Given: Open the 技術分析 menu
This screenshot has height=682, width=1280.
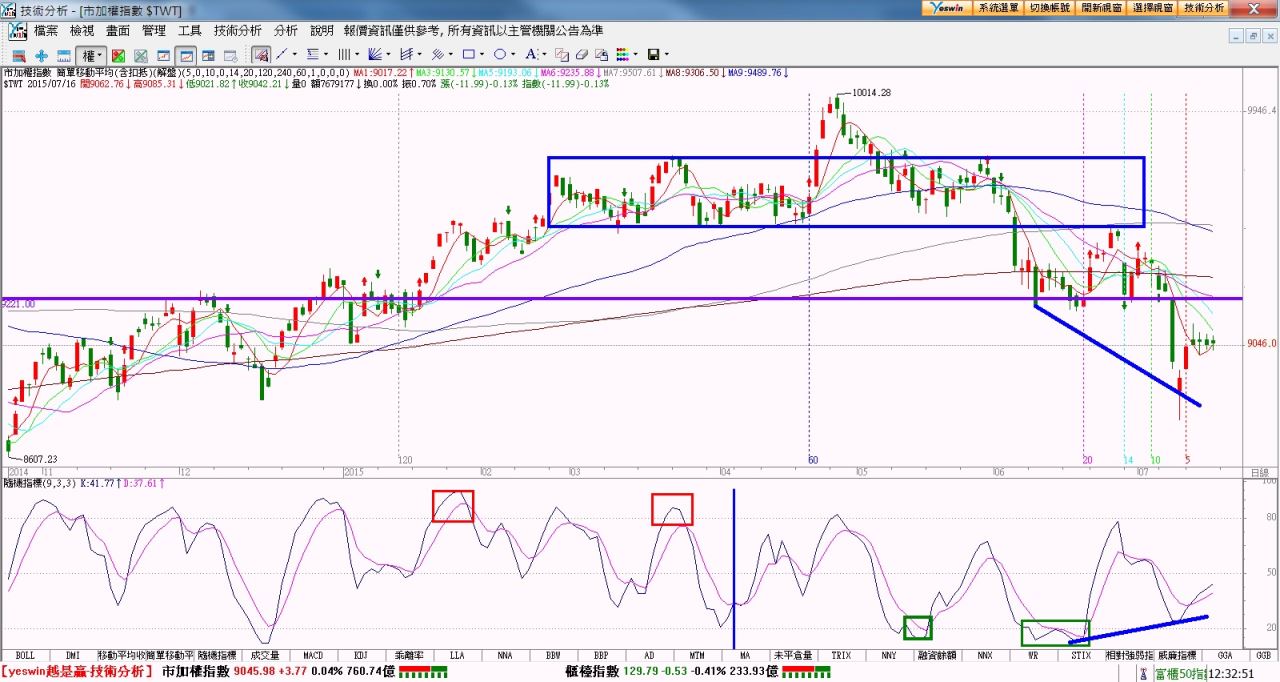Looking at the screenshot, I should pos(237,31).
